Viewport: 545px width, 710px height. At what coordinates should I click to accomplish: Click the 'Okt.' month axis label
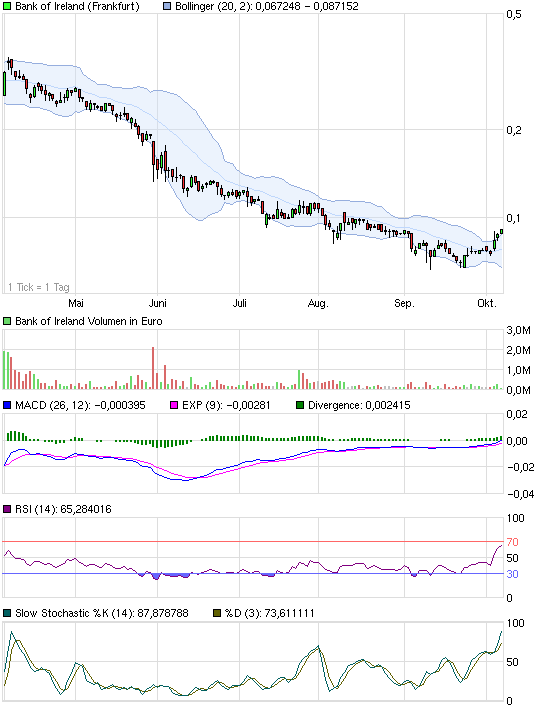[x=487, y=303]
